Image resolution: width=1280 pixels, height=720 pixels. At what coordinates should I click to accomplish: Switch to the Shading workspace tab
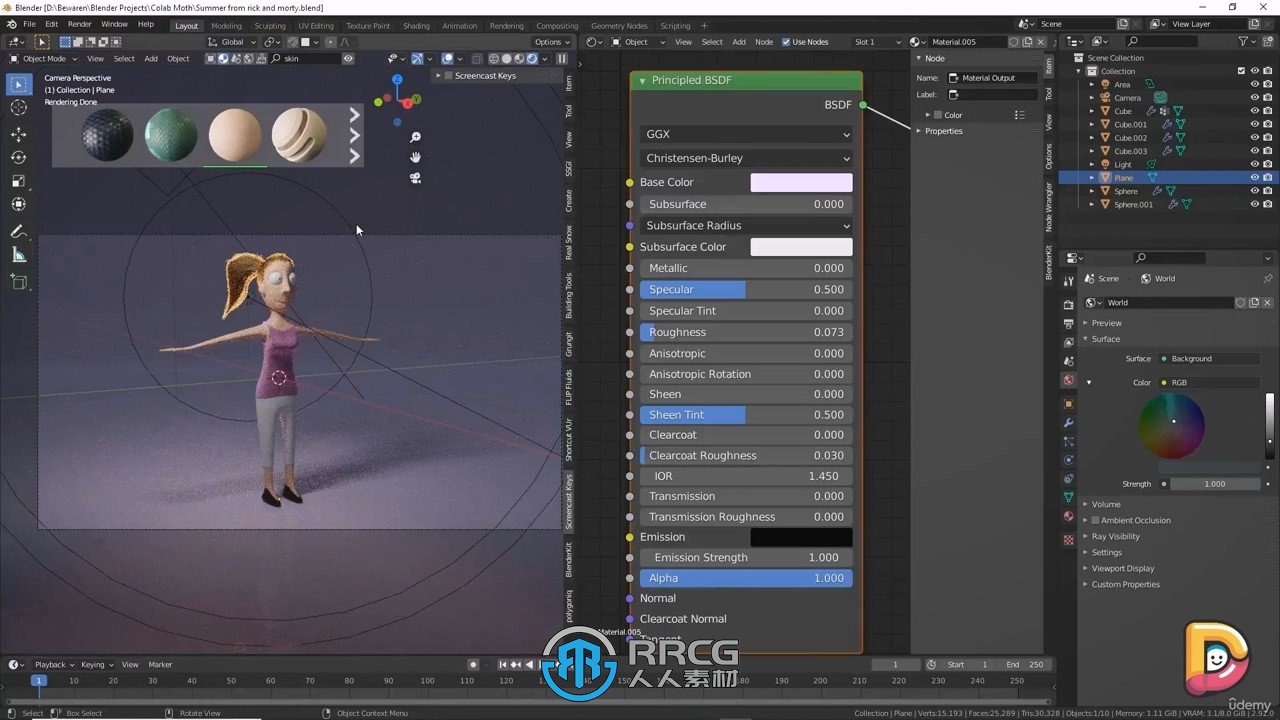click(x=416, y=26)
